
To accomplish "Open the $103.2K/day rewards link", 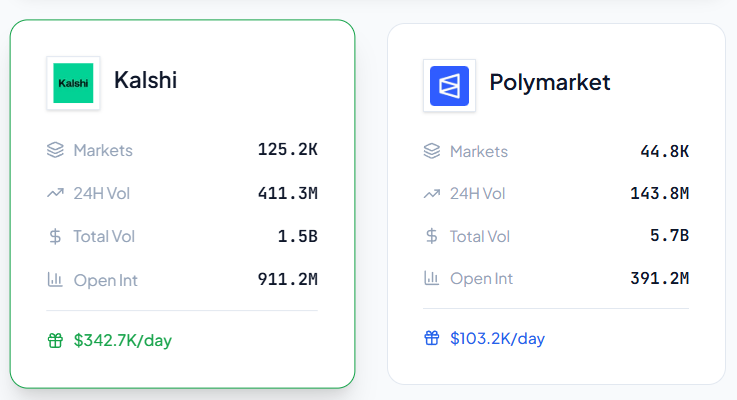I will click(x=497, y=338).
